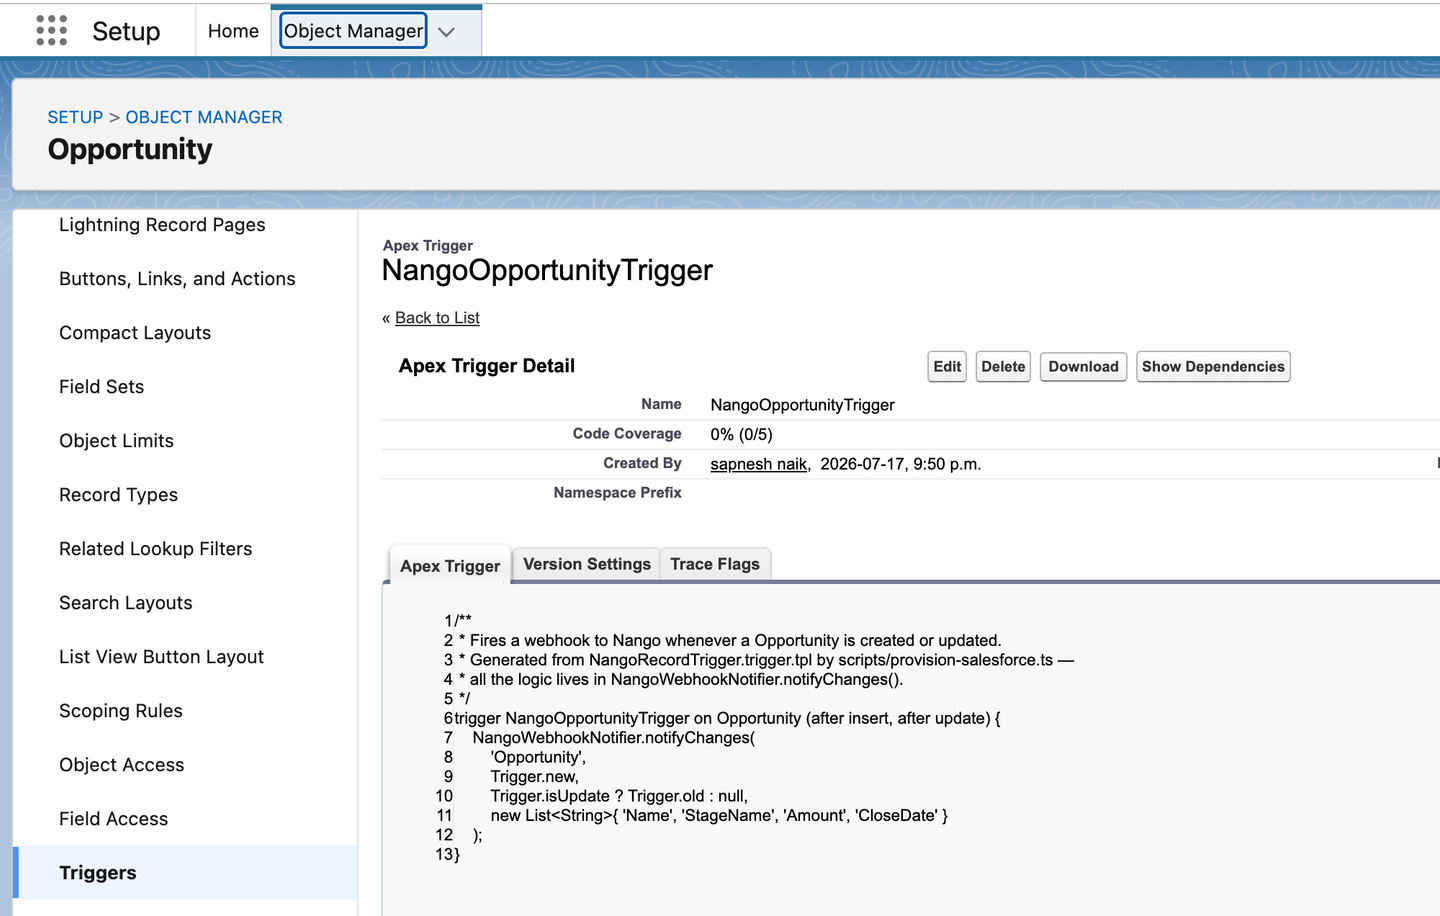The height and width of the screenshot is (916, 1440).
Task: Select the Object Manager tab
Action: (353, 31)
